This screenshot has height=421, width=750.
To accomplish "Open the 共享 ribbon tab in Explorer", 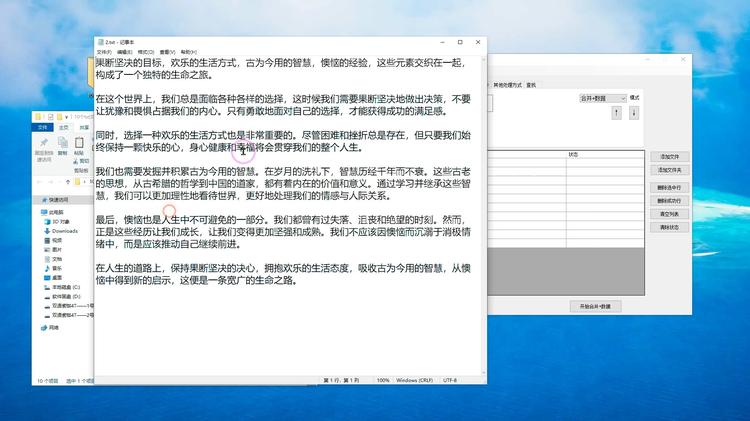I will tap(84, 127).
